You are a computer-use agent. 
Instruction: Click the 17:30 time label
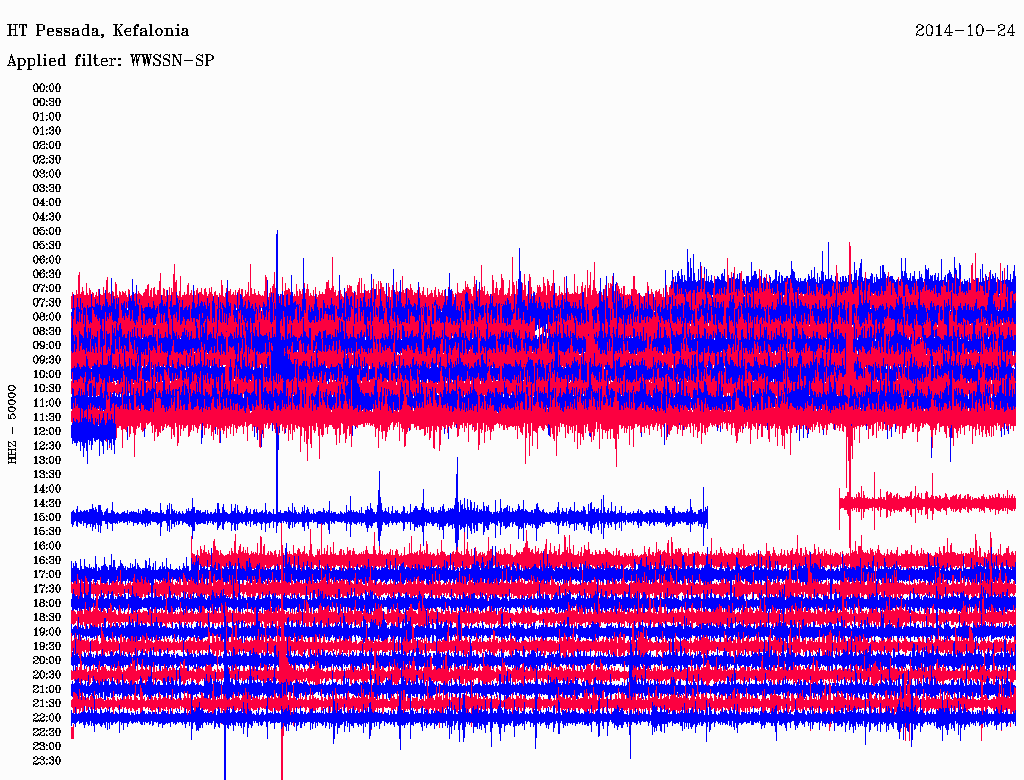(47, 589)
